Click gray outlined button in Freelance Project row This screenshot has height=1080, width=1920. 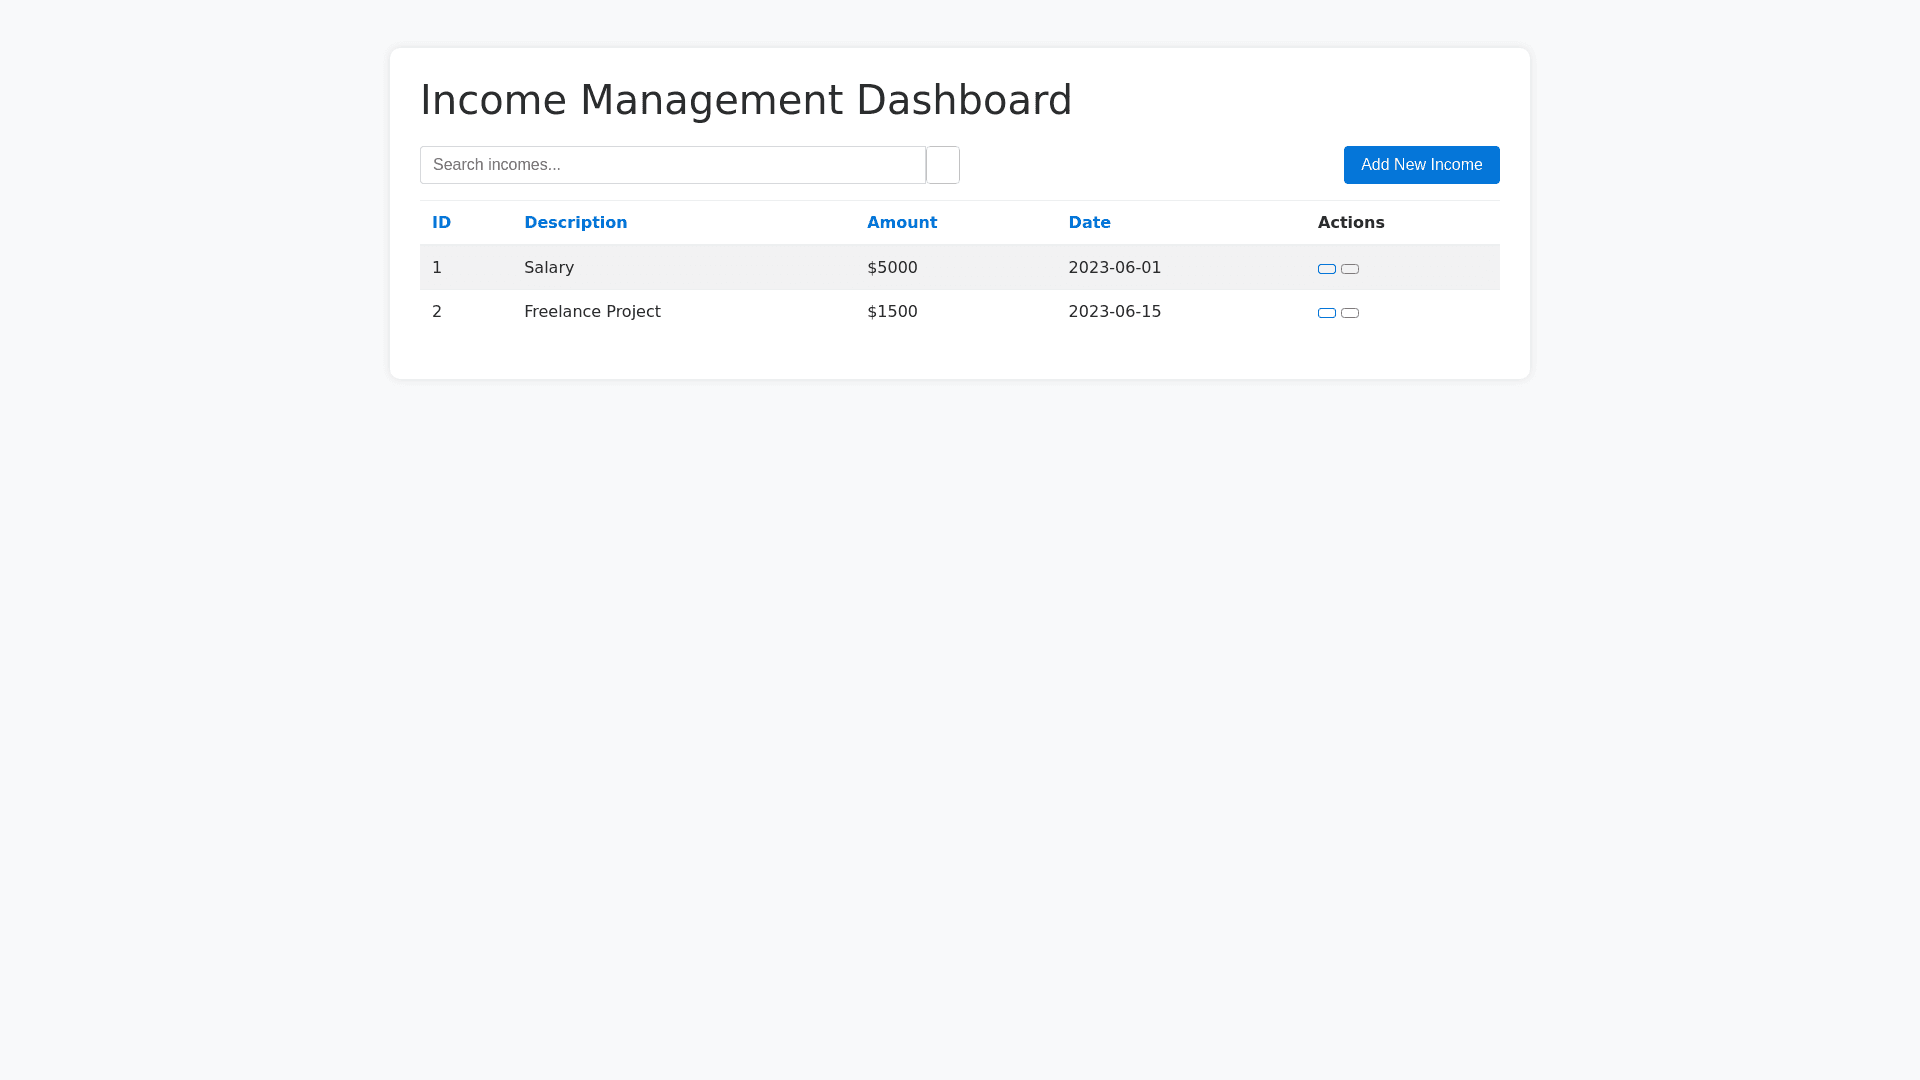1349,313
